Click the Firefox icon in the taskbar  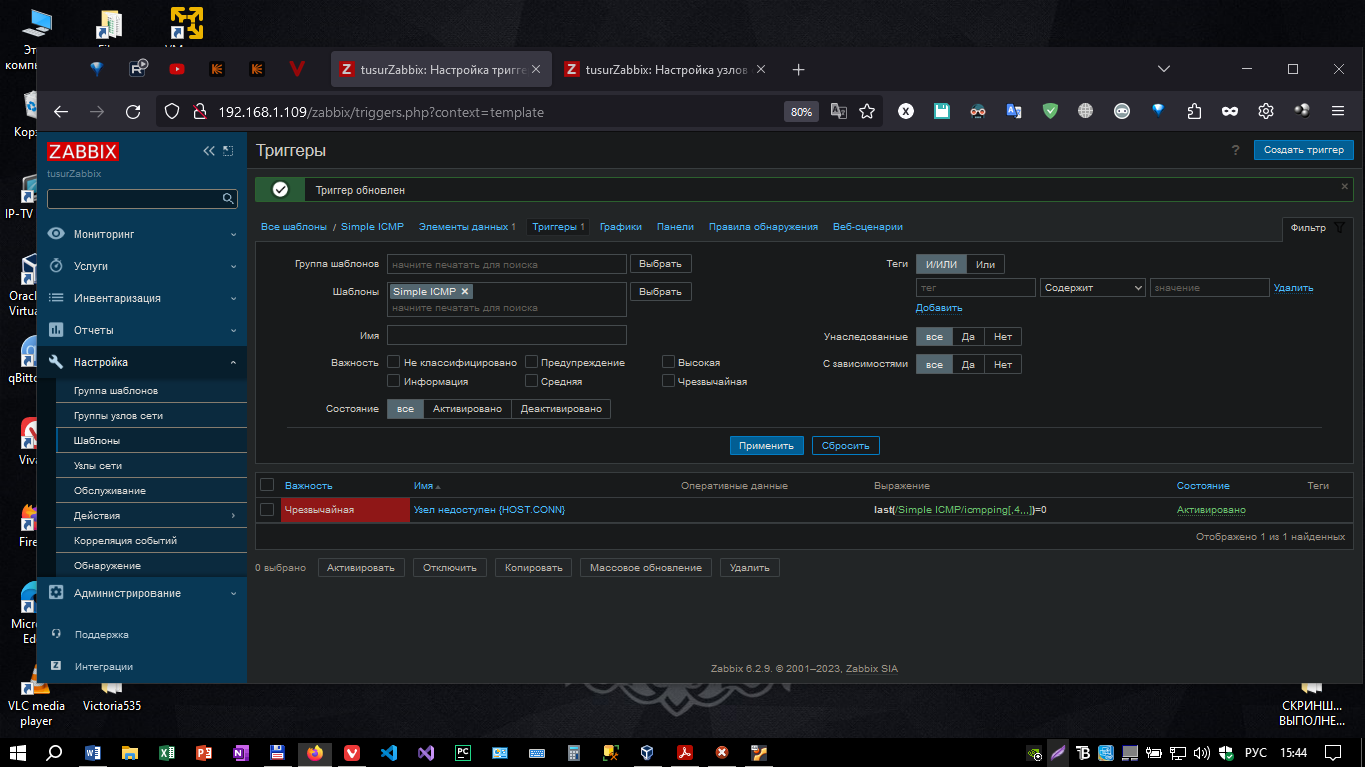pos(316,752)
